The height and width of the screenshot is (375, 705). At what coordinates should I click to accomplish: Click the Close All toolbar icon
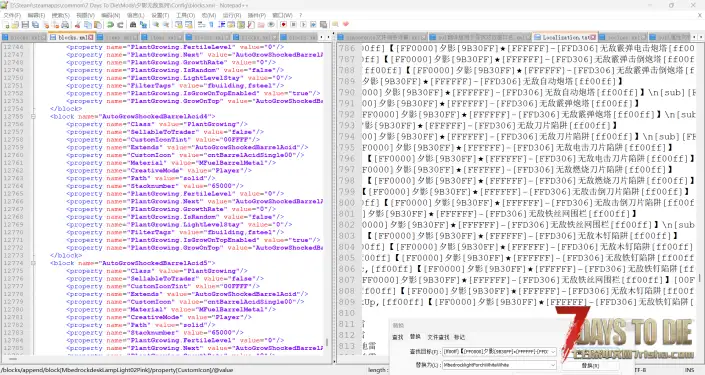coord(55,25)
